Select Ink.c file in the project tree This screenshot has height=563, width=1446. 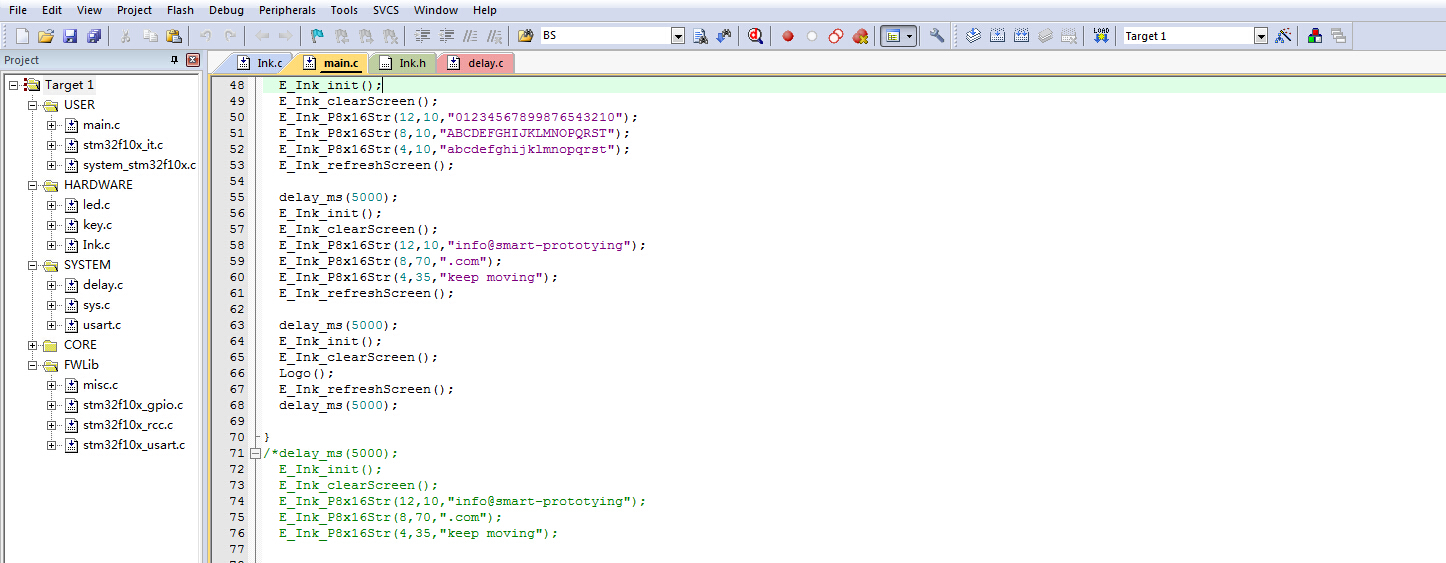pyautogui.click(x=96, y=245)
